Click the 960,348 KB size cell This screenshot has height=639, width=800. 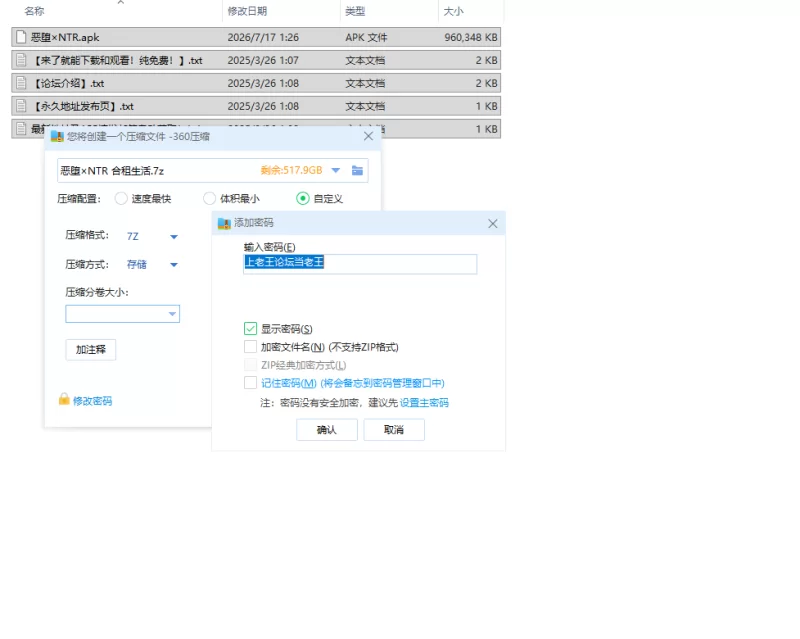tap(470, 37)
